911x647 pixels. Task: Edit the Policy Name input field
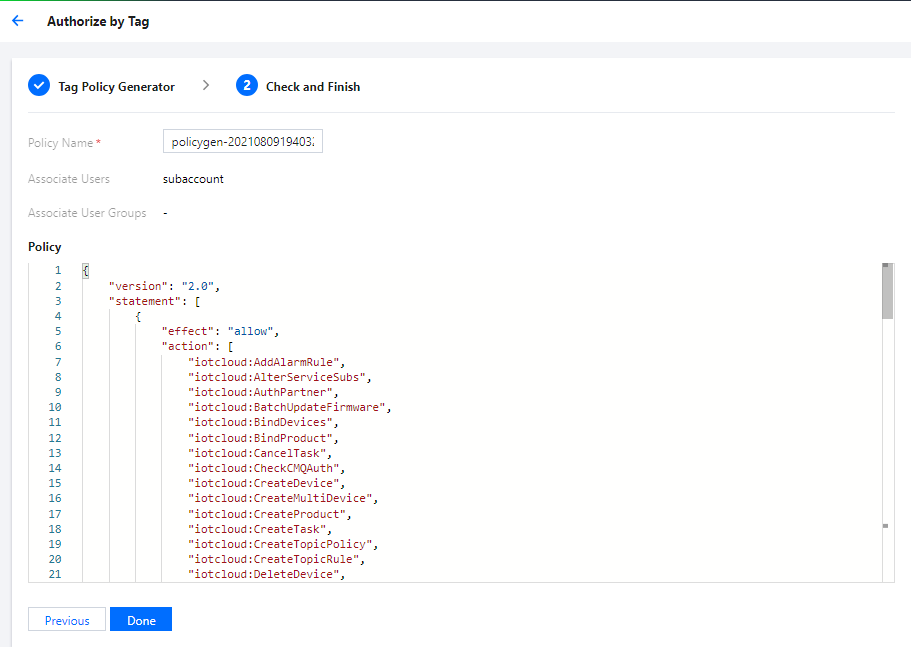[242, 142]
